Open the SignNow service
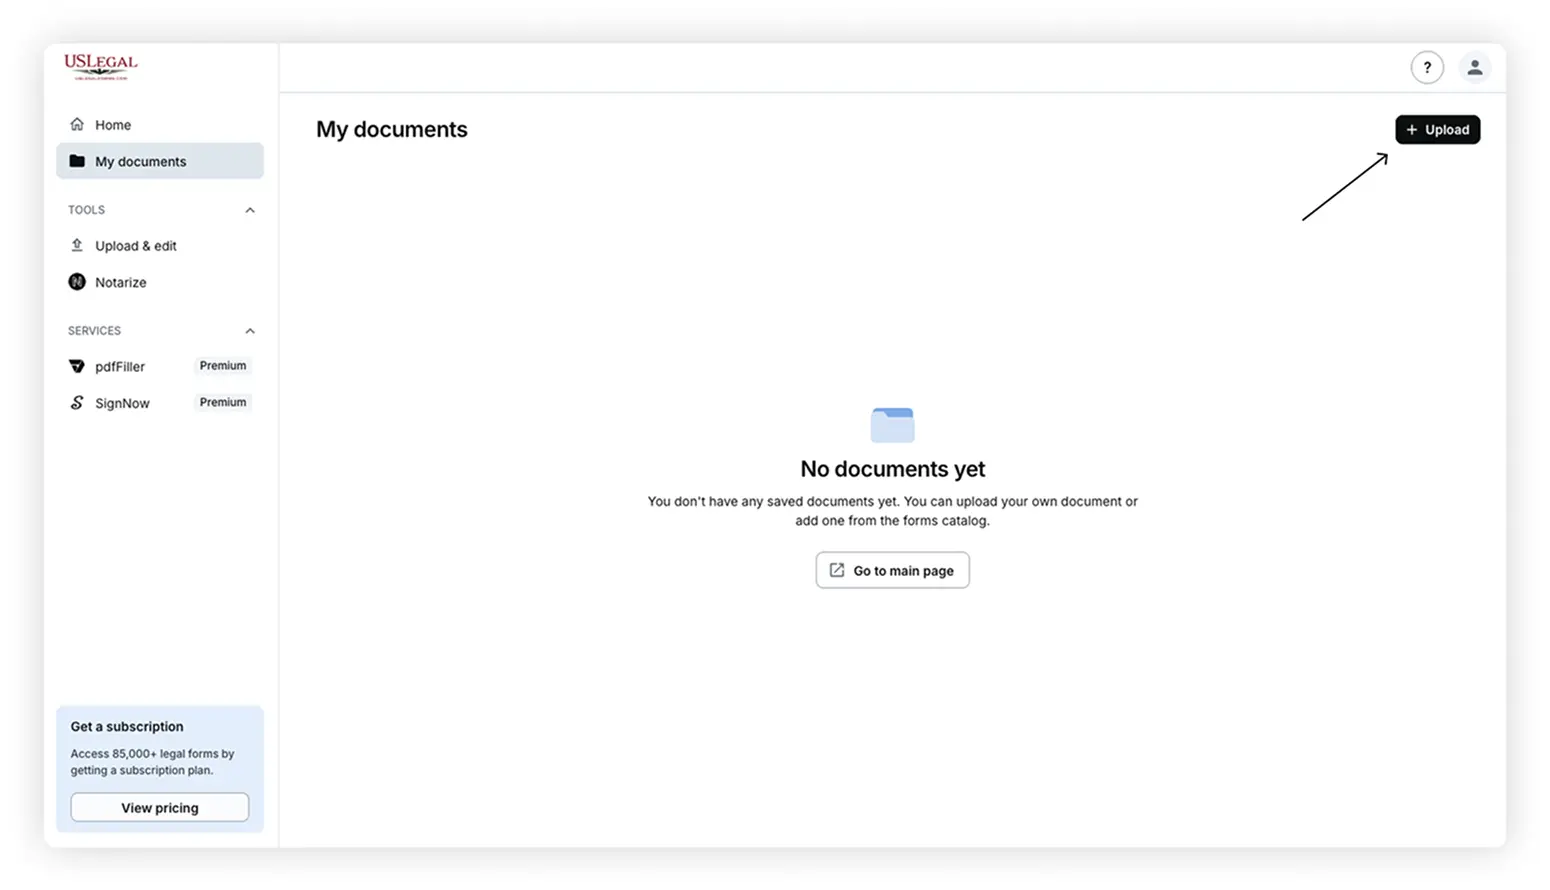The image size is (1550, 890). (x=121, y=402)
